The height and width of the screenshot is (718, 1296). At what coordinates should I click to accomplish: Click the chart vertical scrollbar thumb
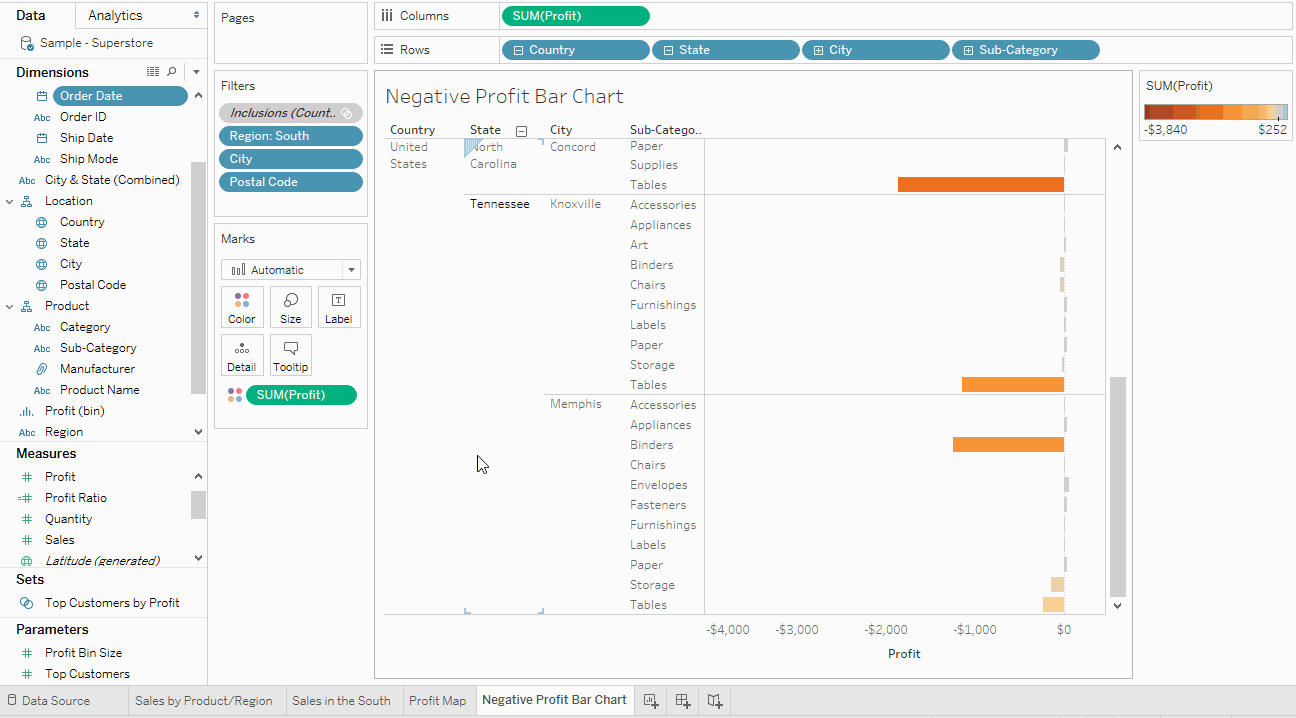coord(1118,487)
